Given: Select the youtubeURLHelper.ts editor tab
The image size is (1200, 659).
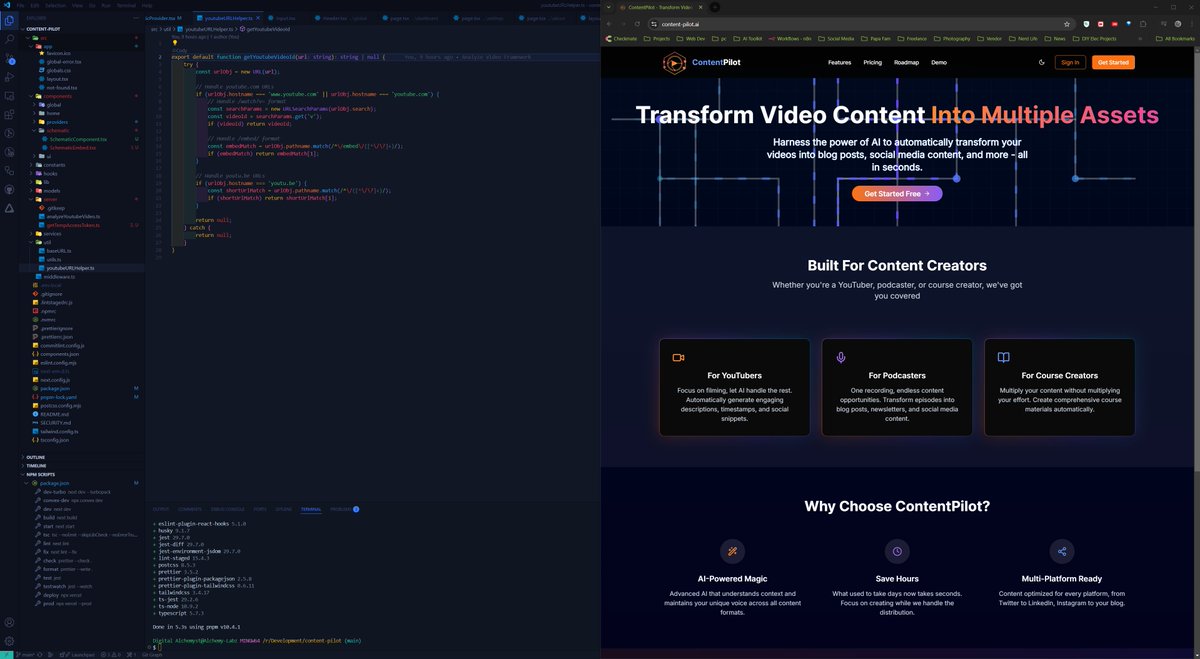Looking at the screenshot, I should (x=228, y=18).
